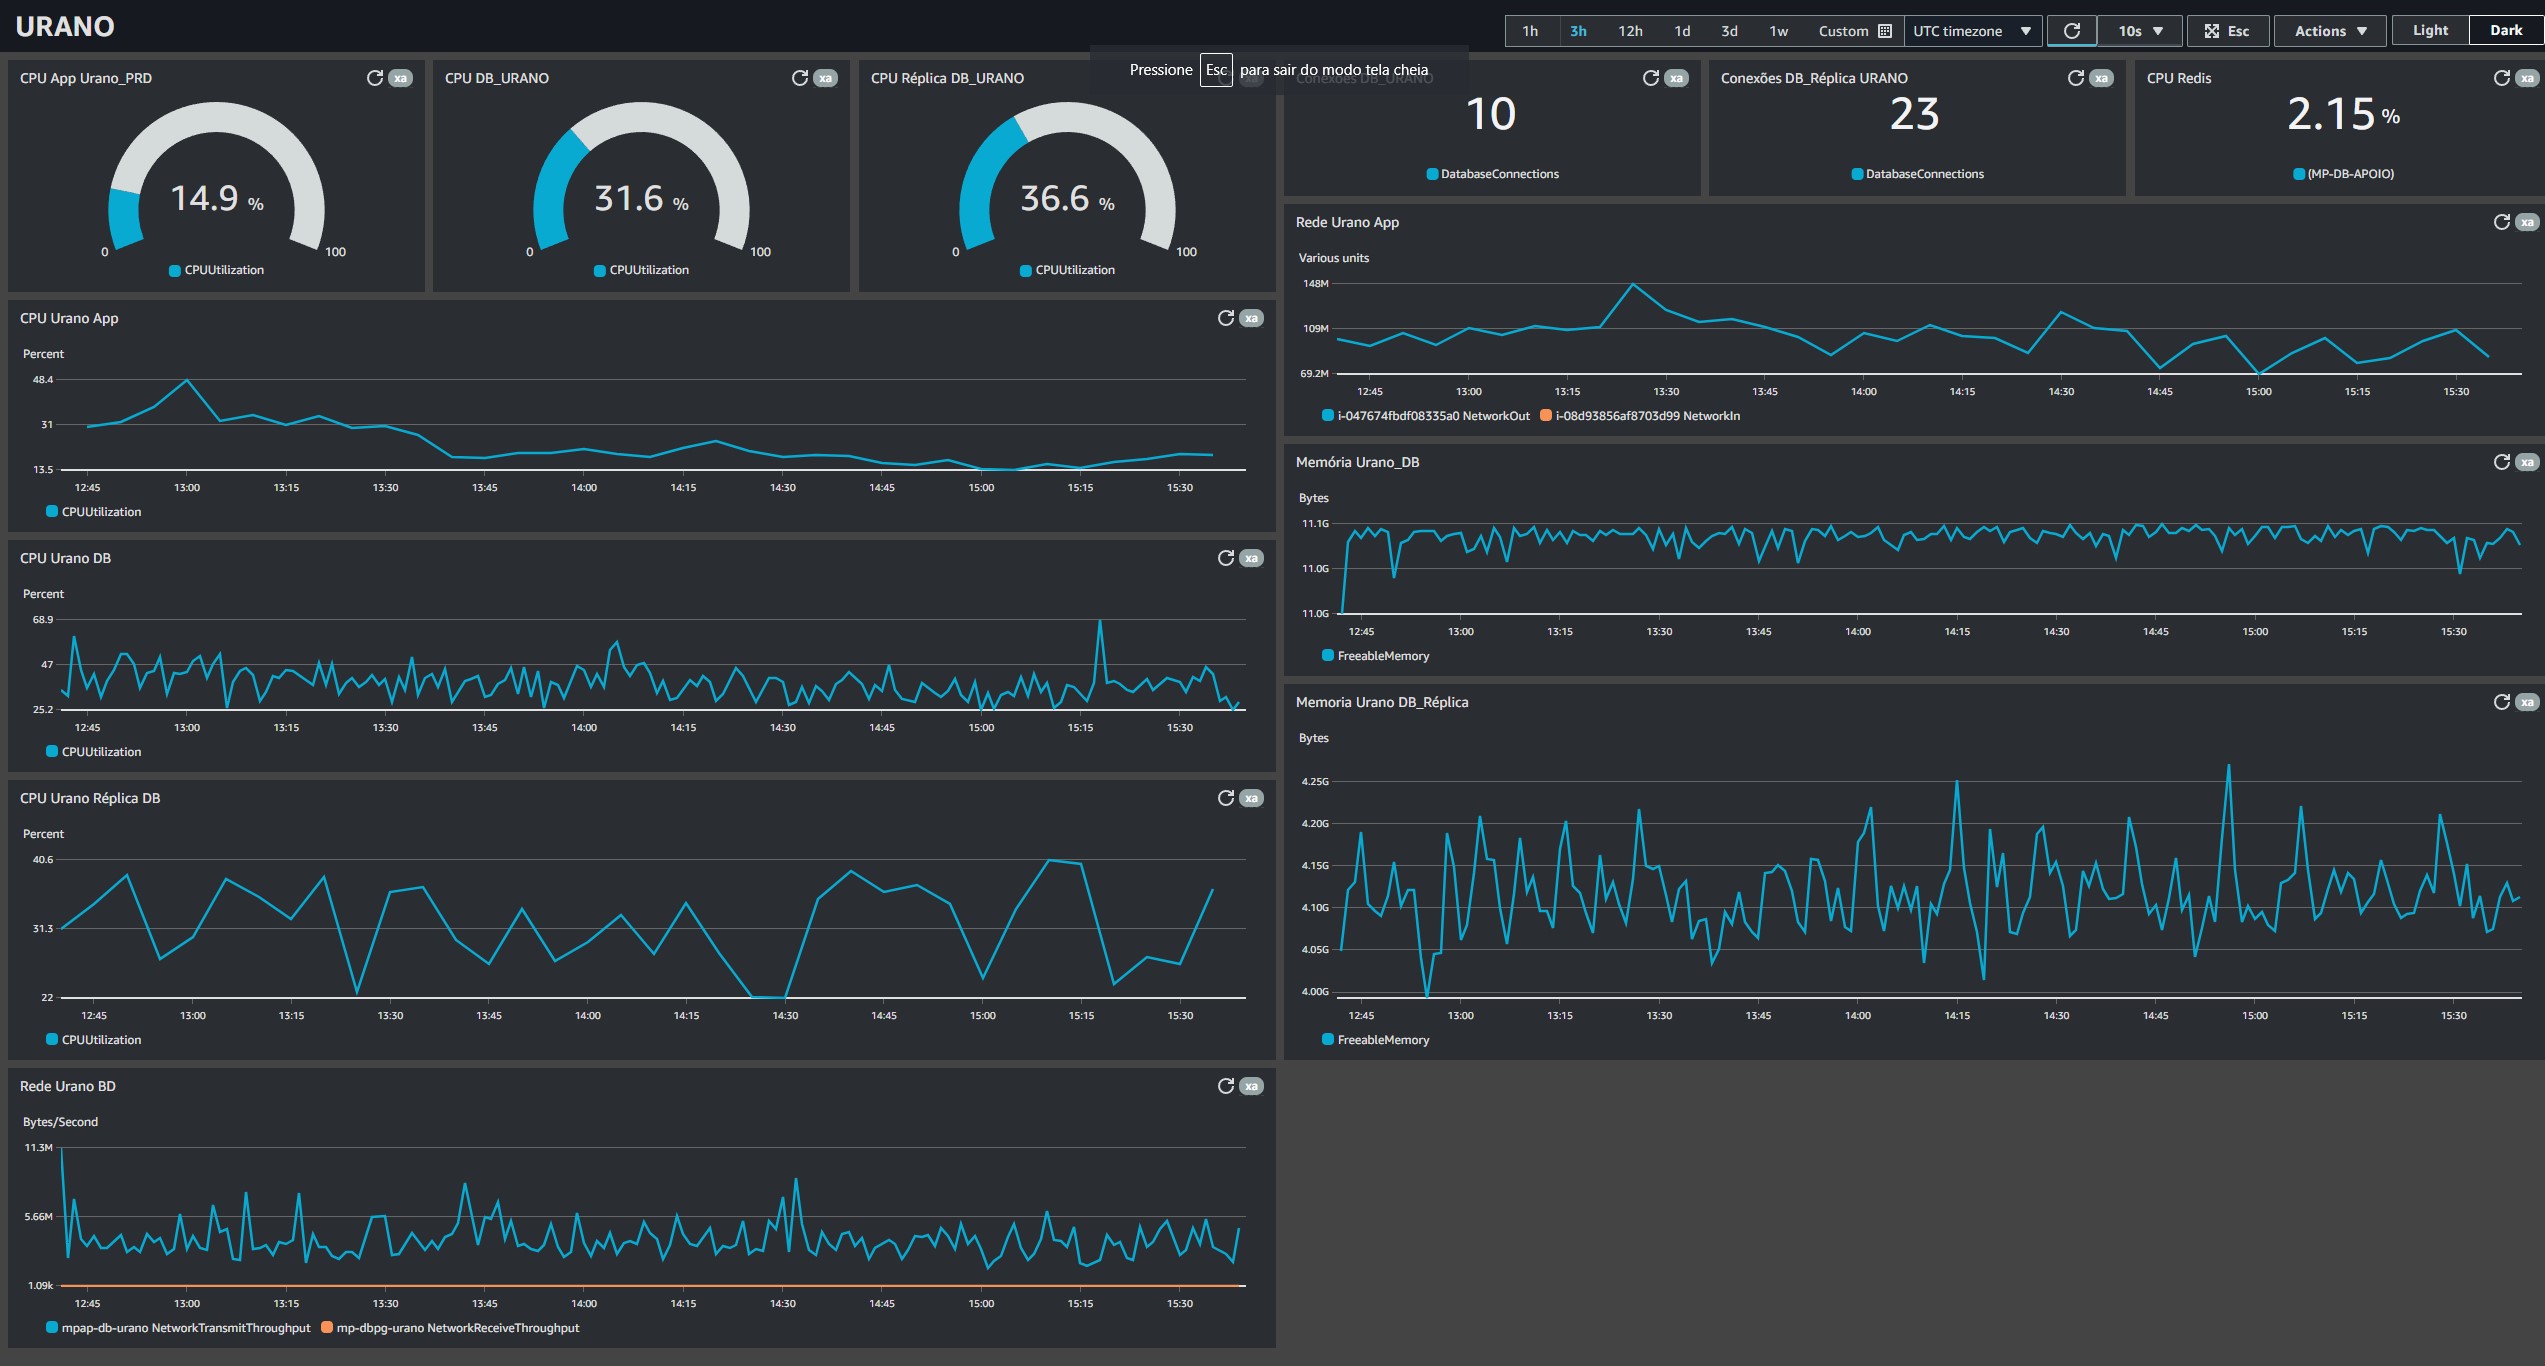This screenshot has width=2545, height=1366.
Task: Toggle CPUUtilization legend in CPU Urano DB
Action: click(94, 752)
